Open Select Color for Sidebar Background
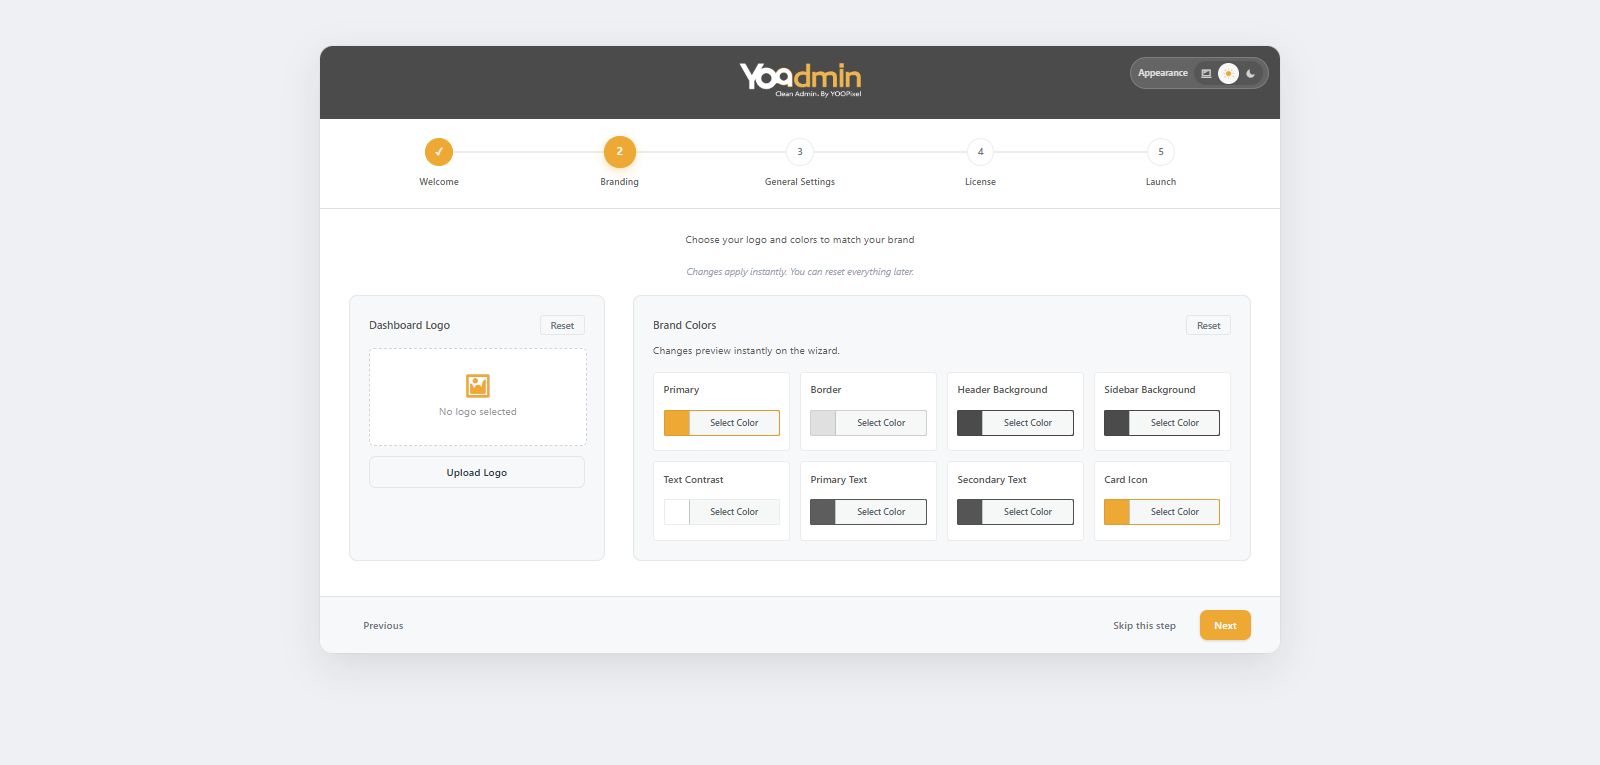This screenshot has width=1600, height=765. [1175, 423]
